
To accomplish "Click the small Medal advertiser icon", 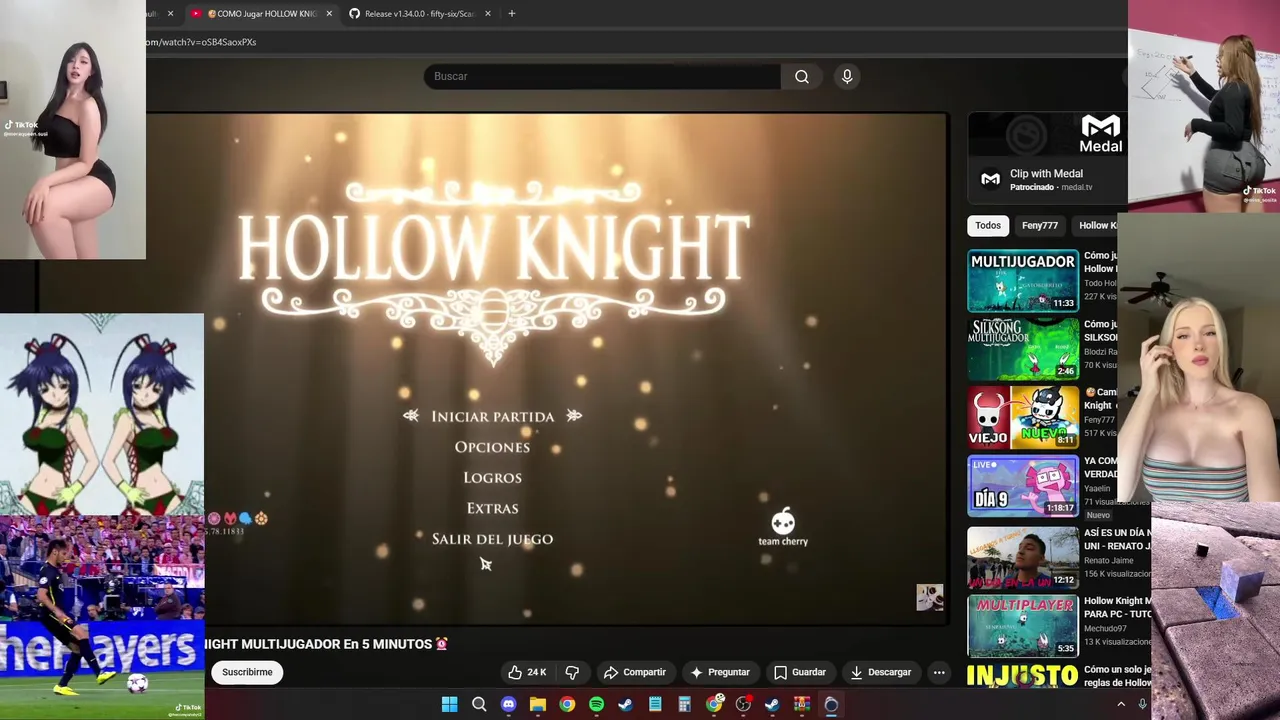I will (990, 179).
